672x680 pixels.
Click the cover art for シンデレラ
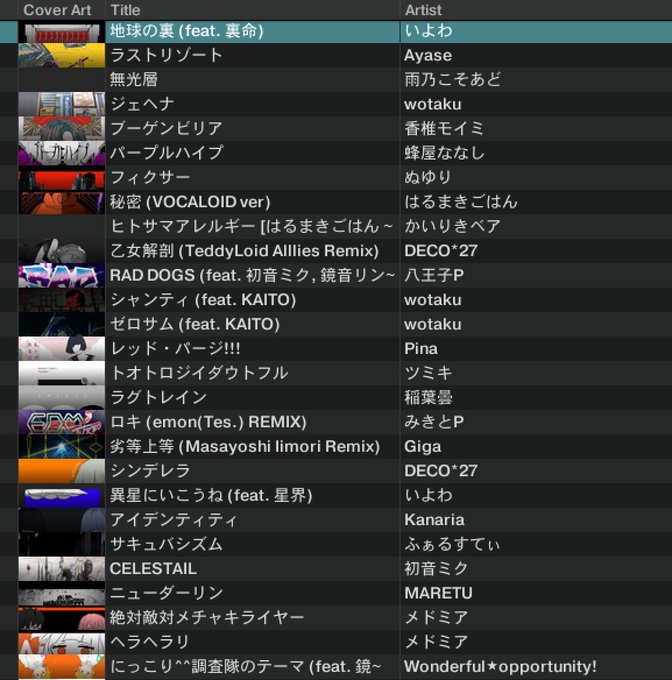coord(62,471)
